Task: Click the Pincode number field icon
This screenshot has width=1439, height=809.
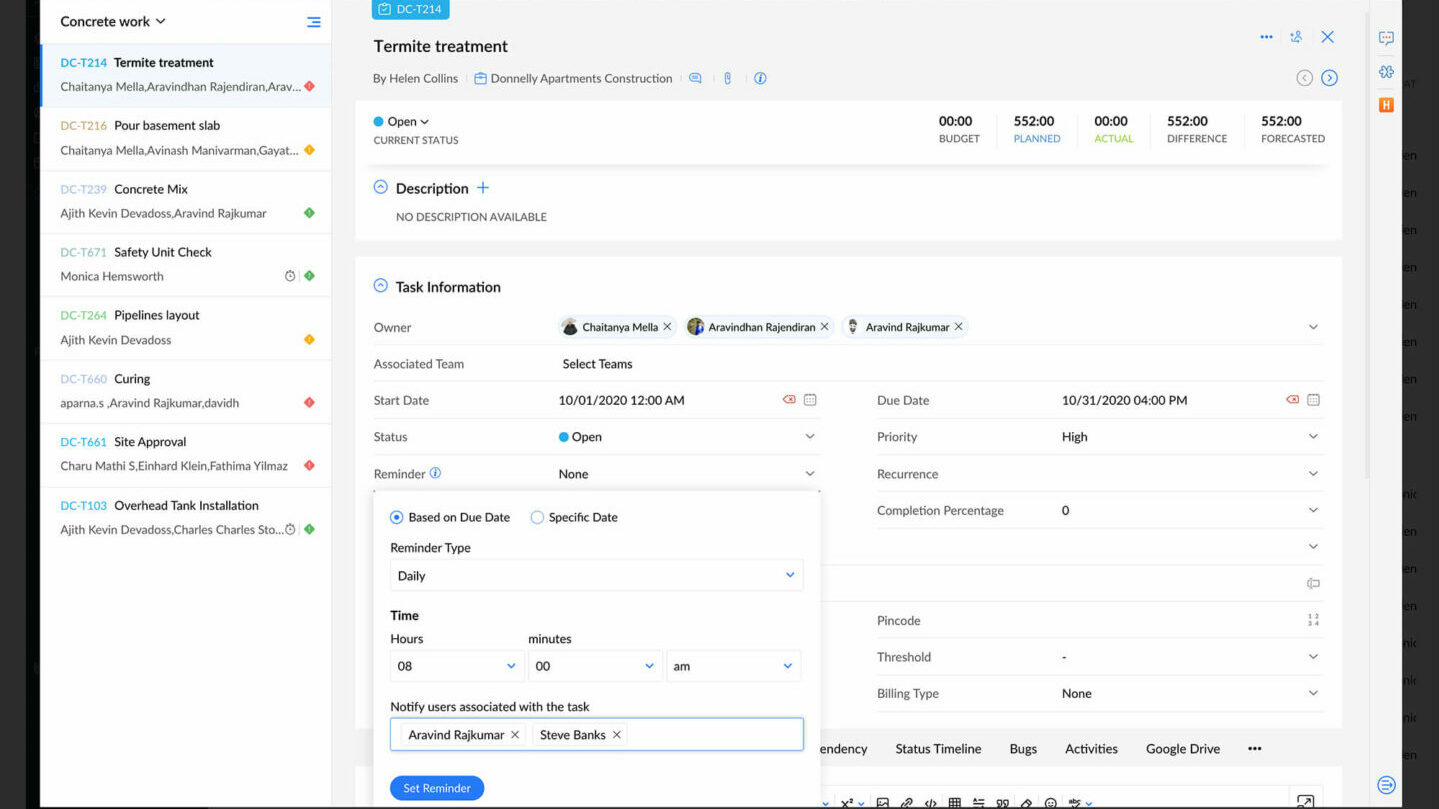Action: tap(1313, 620)
